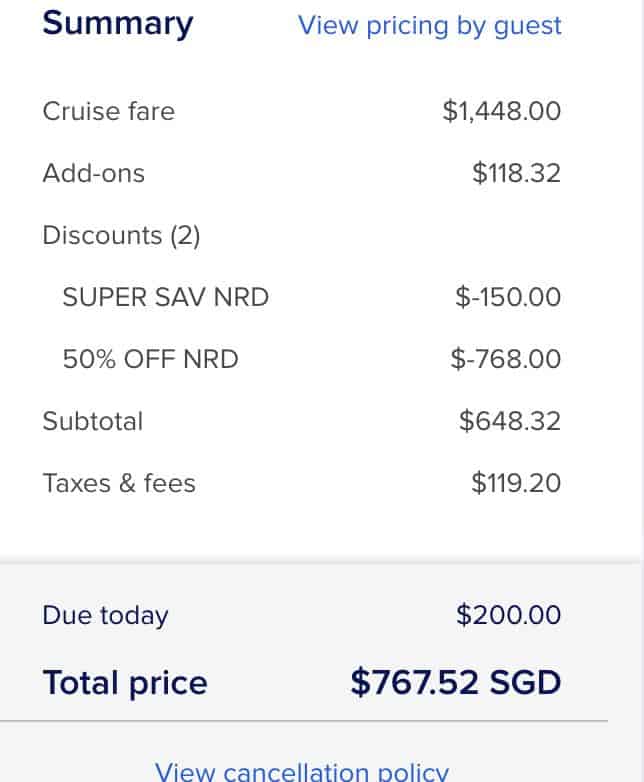Screen dimensions: 644x782
Task: Select the Add-ons row label
Action: pyautogui.click(x=93, y=173)
